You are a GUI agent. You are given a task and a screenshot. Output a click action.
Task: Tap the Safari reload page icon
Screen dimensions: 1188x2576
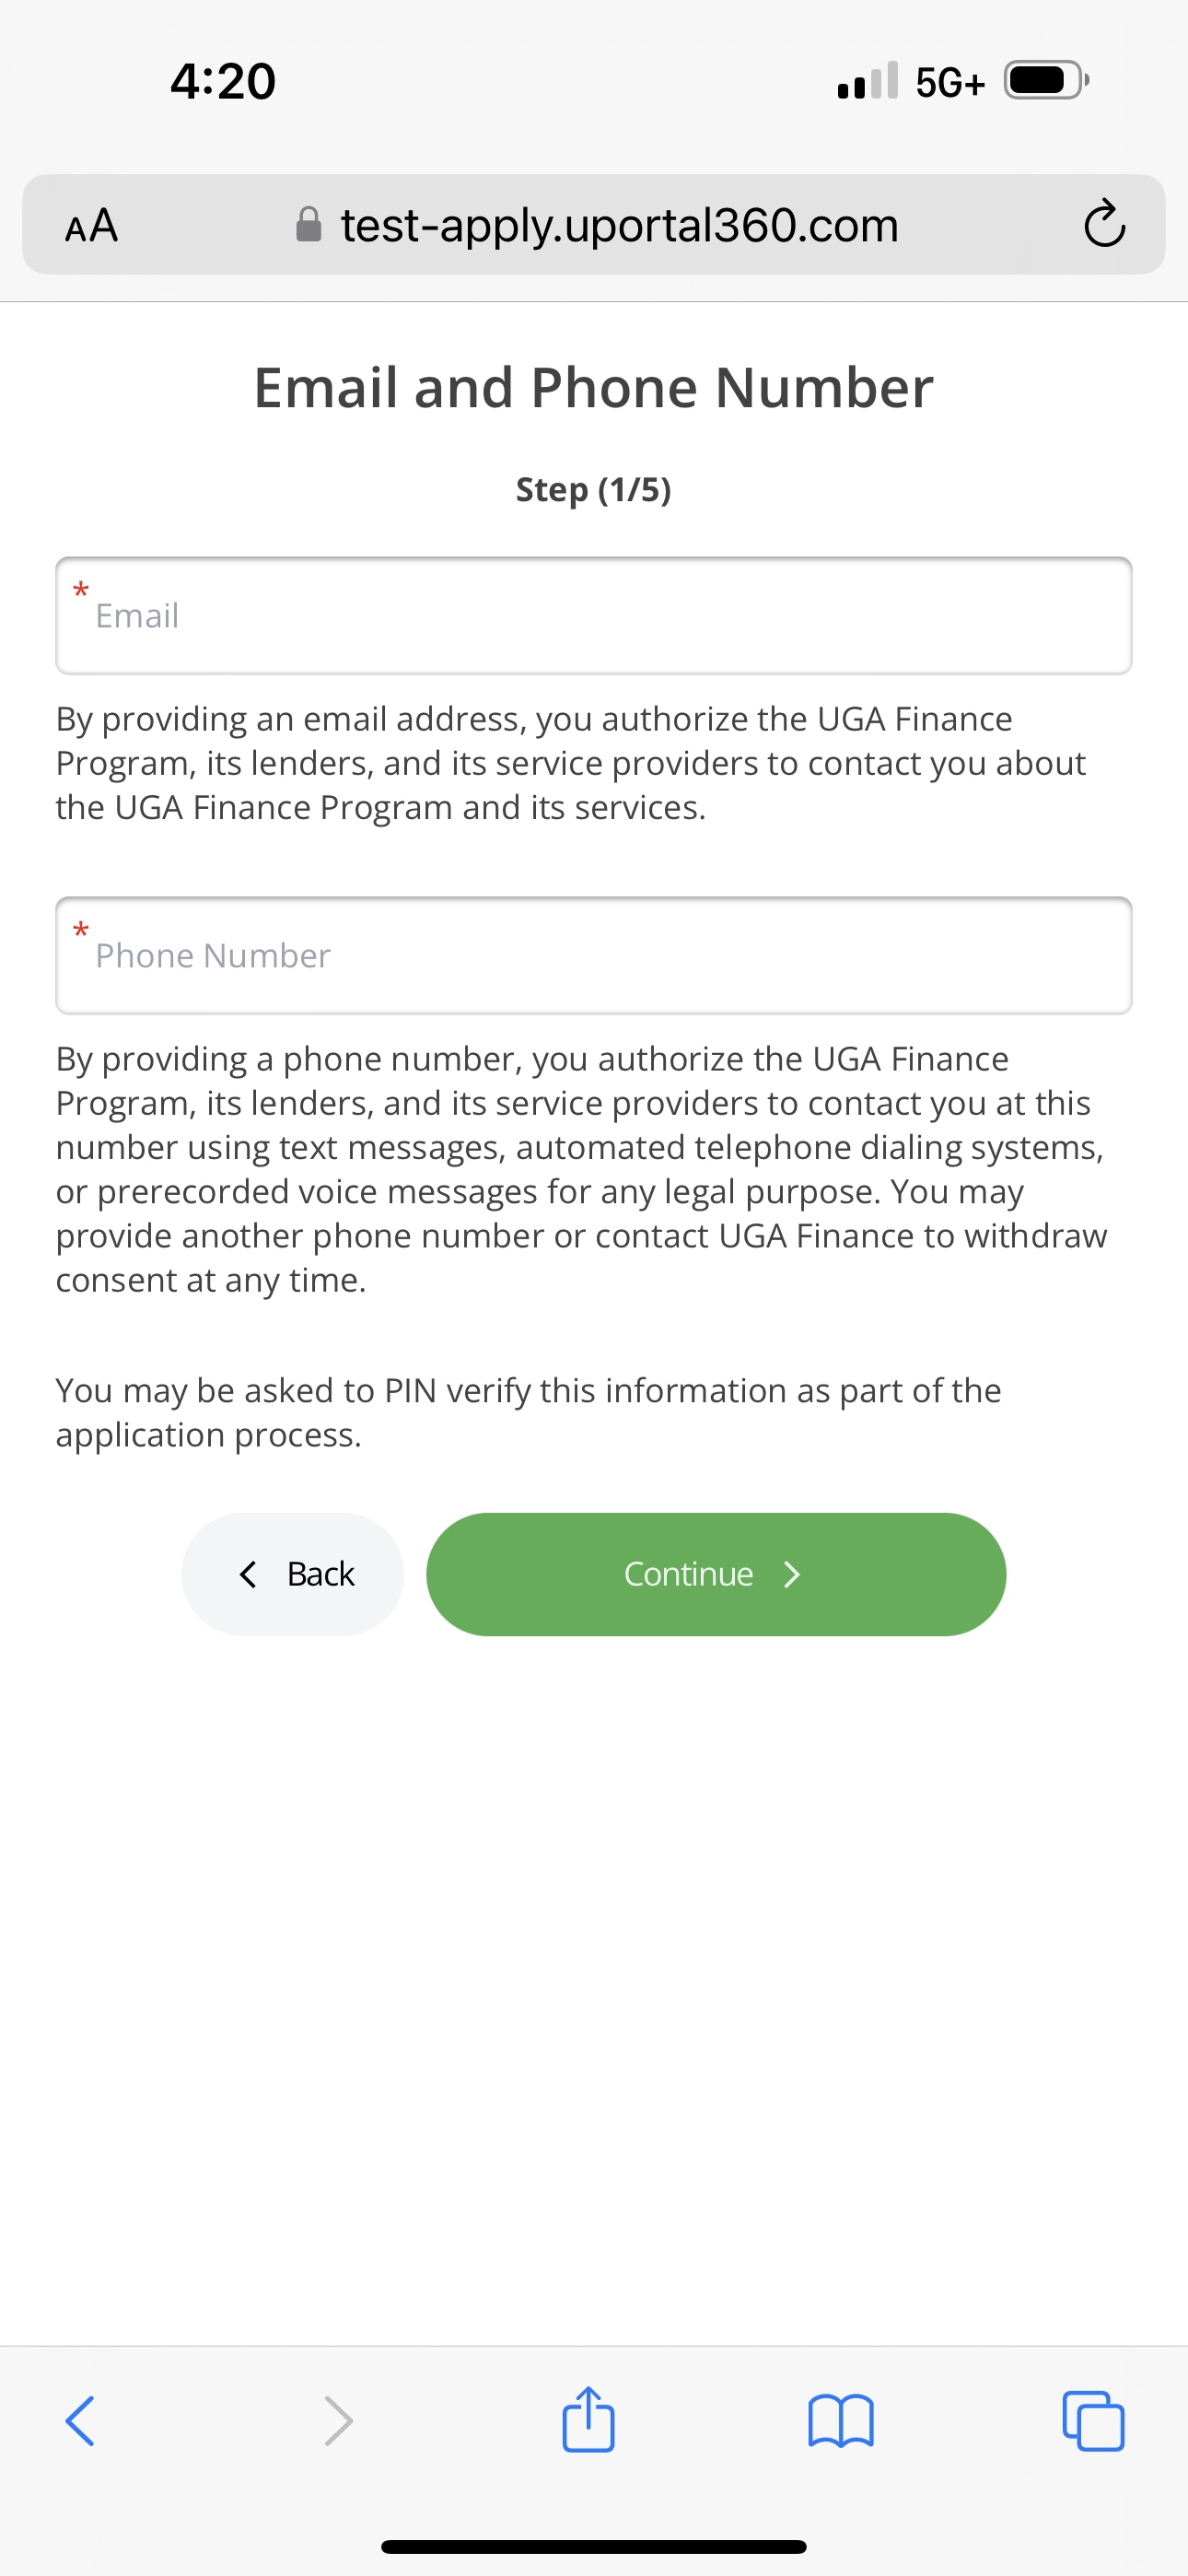(x=1104, y=224)
